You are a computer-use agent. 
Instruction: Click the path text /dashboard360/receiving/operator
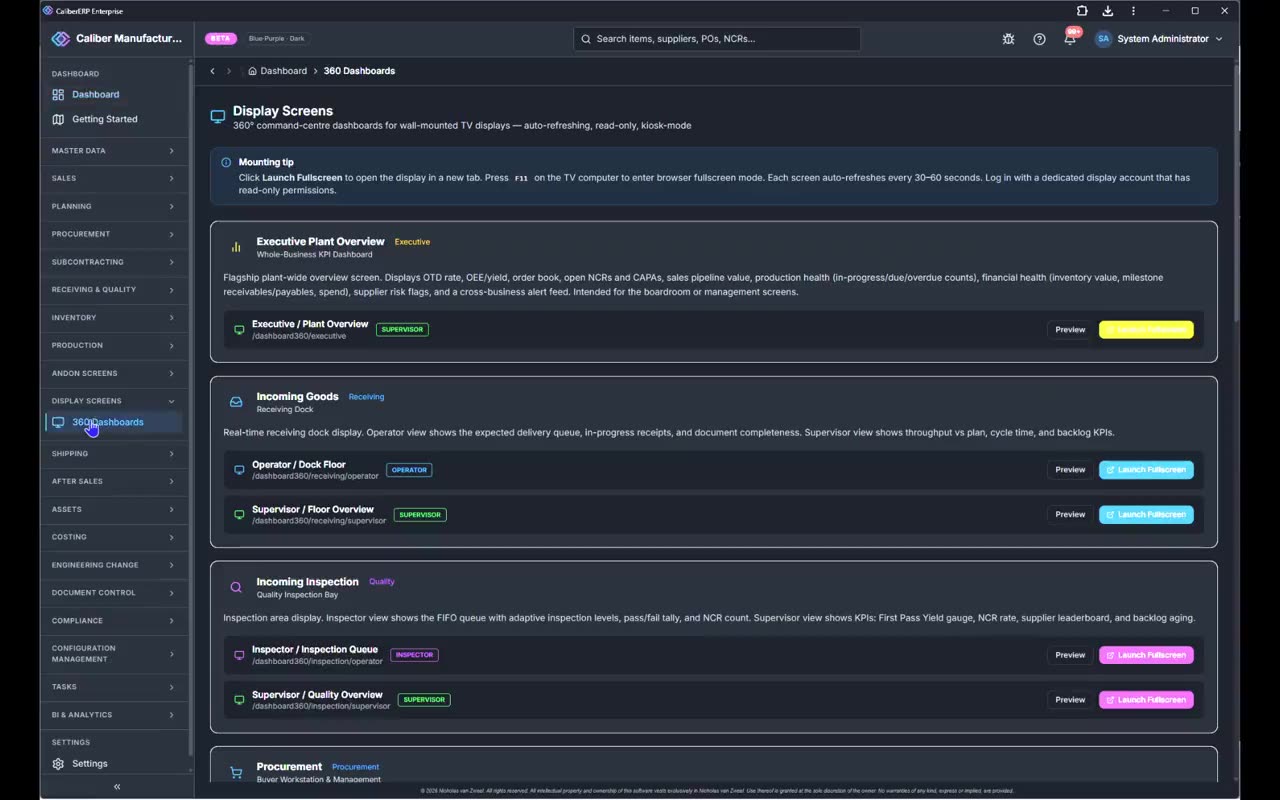(x=315, y=476)
